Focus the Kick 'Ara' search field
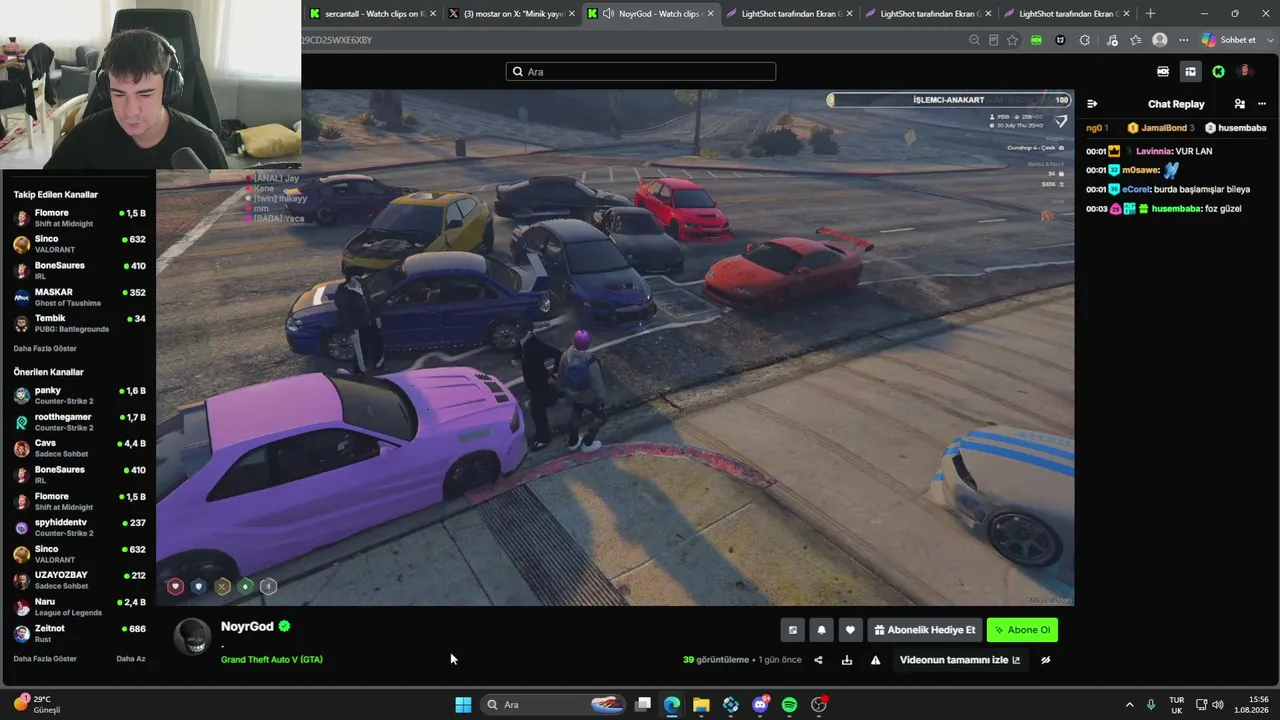This screenshot has width=1280, height=720. click(641, 72)
